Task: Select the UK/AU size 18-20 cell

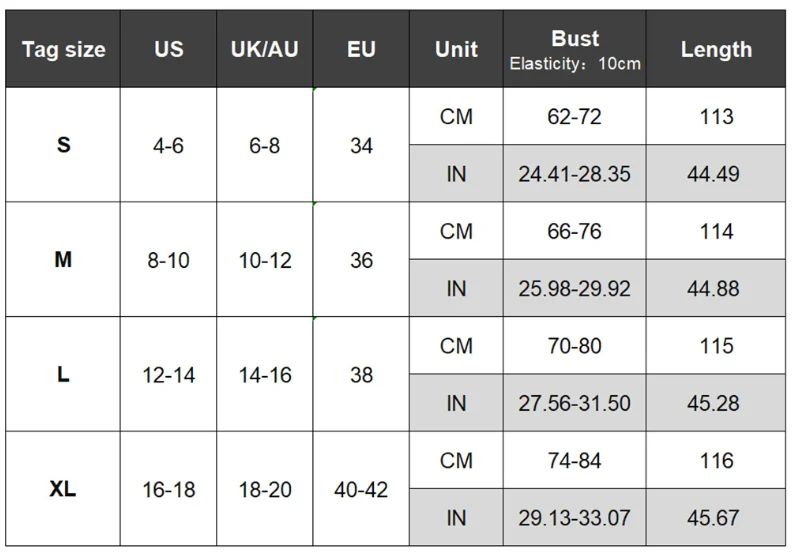Action: 264,490
